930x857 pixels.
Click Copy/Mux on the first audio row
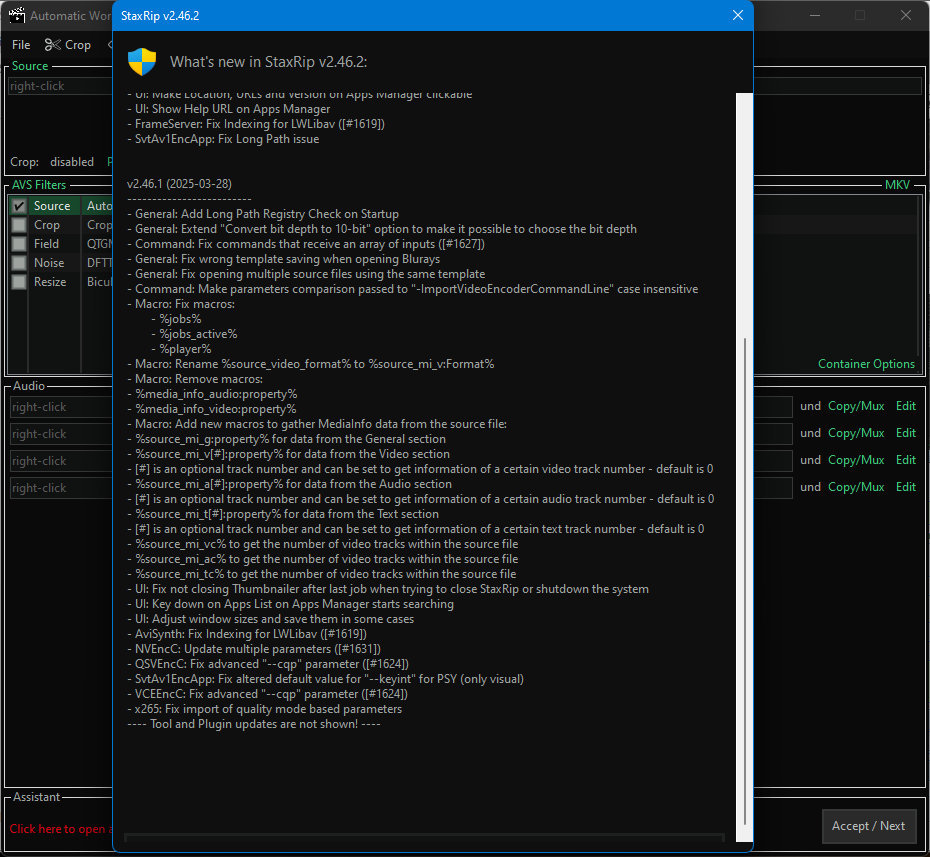coord(856,406)
